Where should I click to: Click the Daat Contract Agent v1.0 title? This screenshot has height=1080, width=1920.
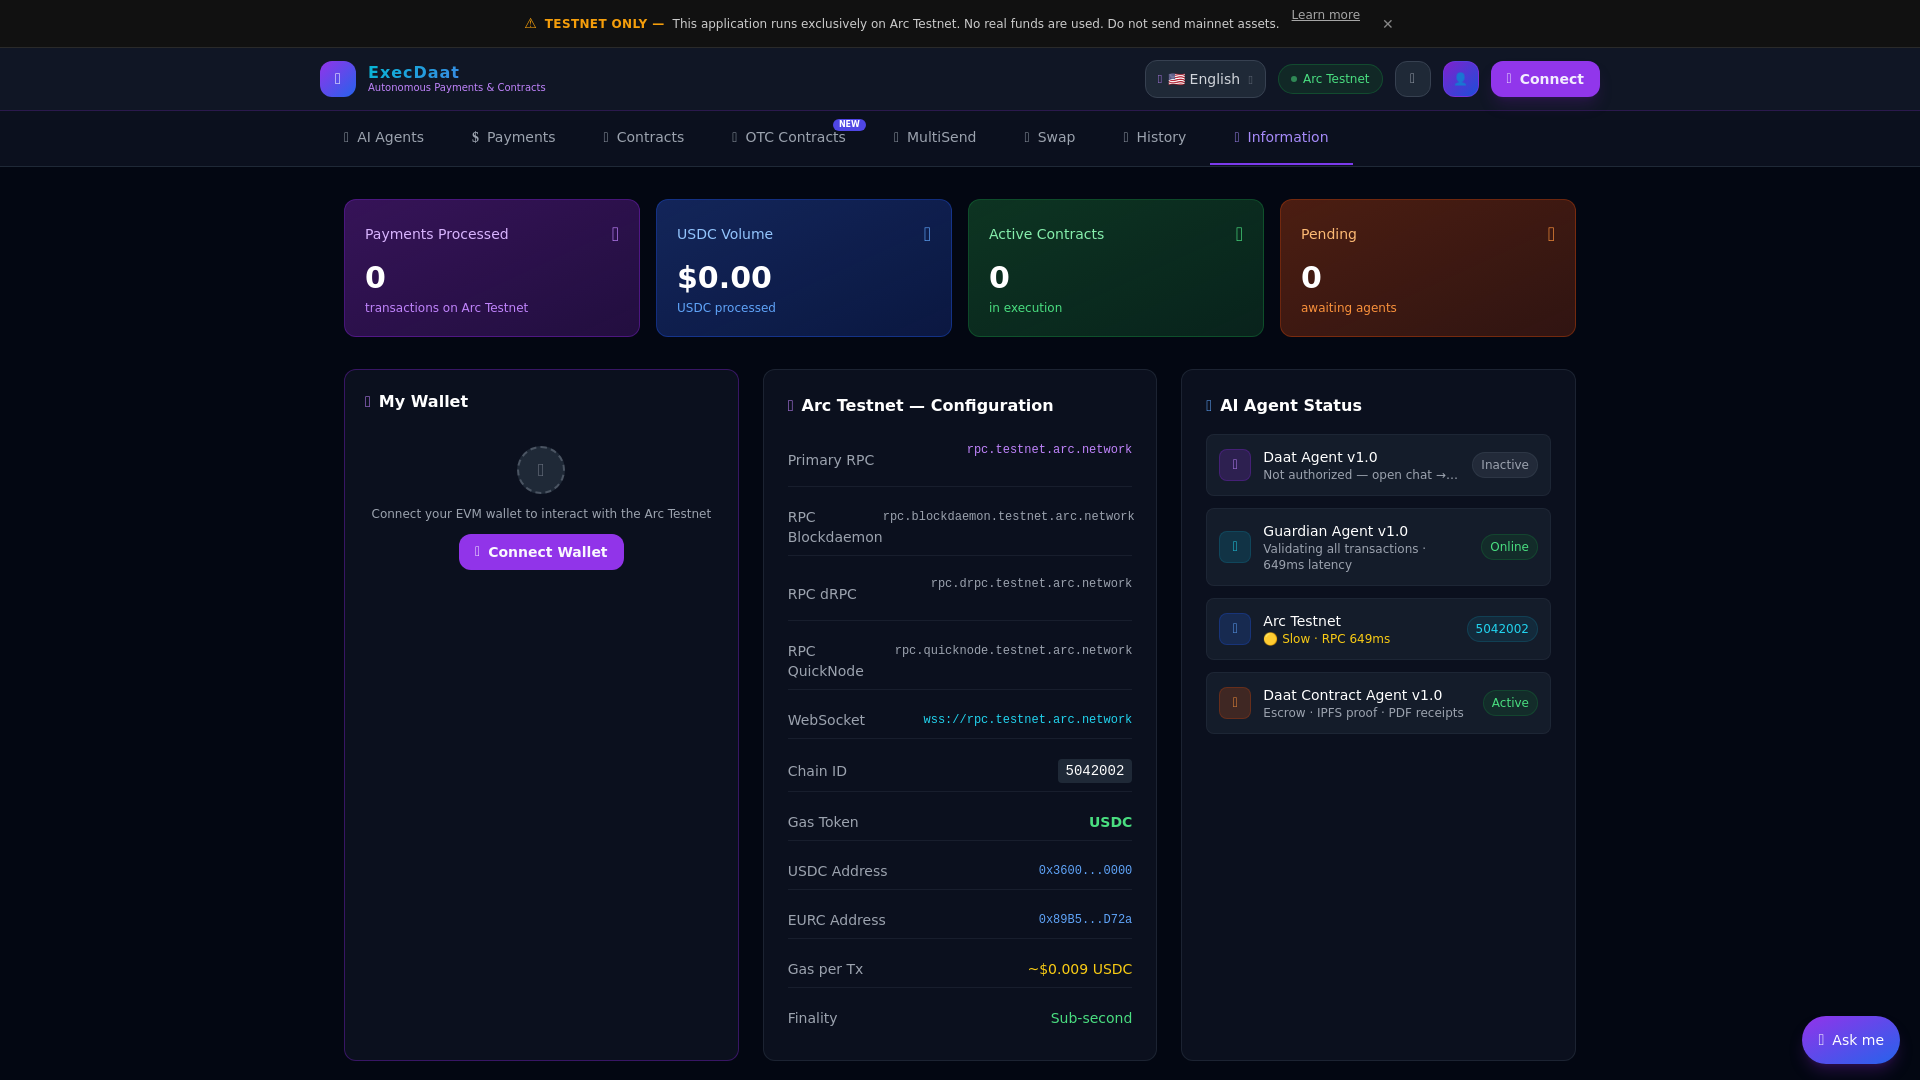[1352, 695]
